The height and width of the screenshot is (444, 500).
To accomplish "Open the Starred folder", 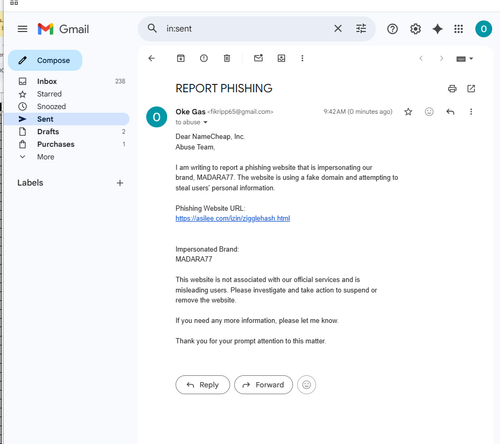I will tap(67, 94).
